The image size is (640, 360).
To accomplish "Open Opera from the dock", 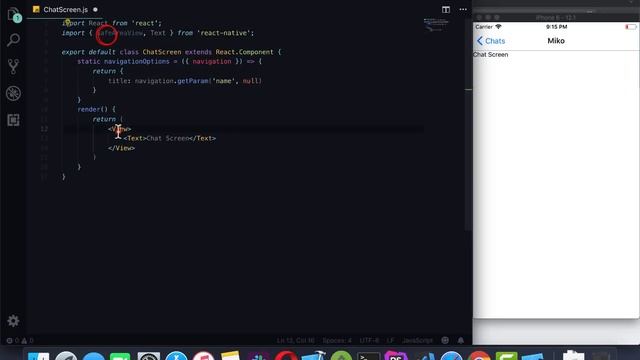I will [286, 356].
